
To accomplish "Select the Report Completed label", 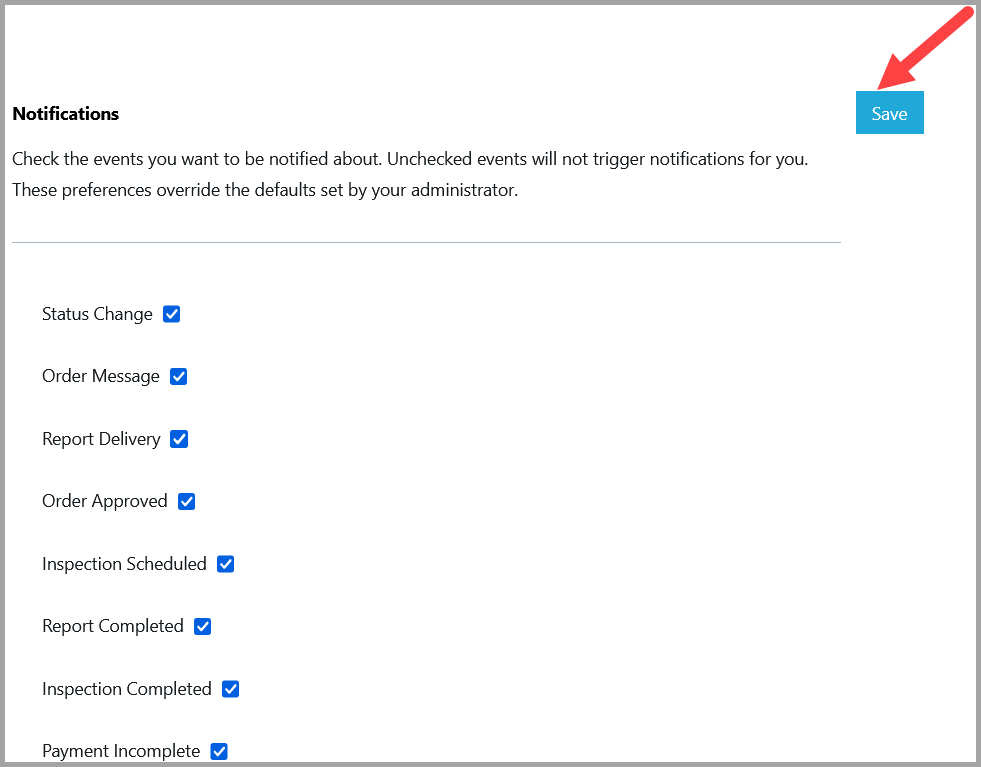I will click(x=113, y=626).
